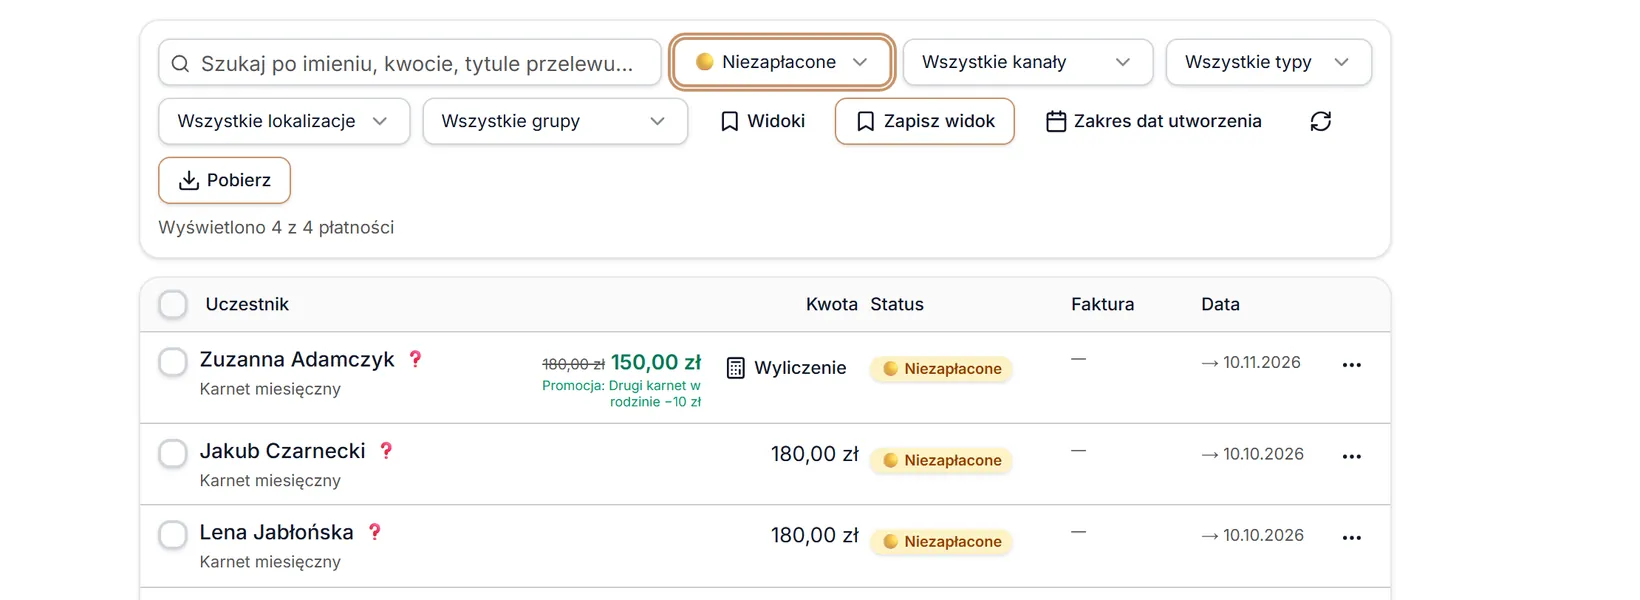This screenshot has width=1640, height=600.
Task: Click the 150,00 zł discounted amount
Action: click(x=656, y=362)
